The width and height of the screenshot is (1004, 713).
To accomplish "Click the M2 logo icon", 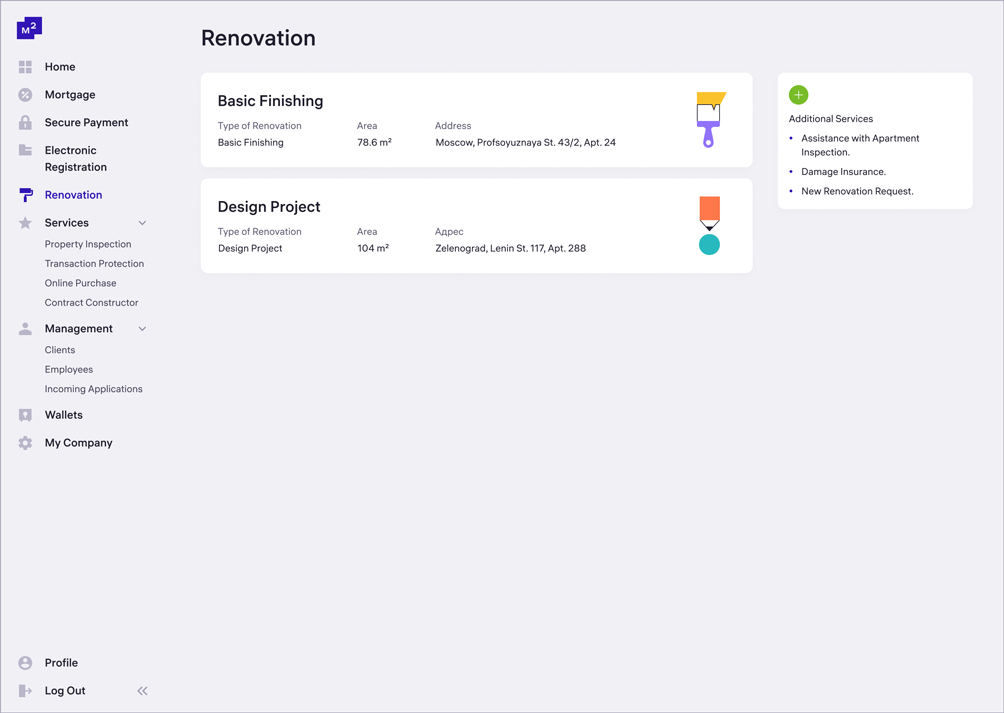I will [29, 28].
